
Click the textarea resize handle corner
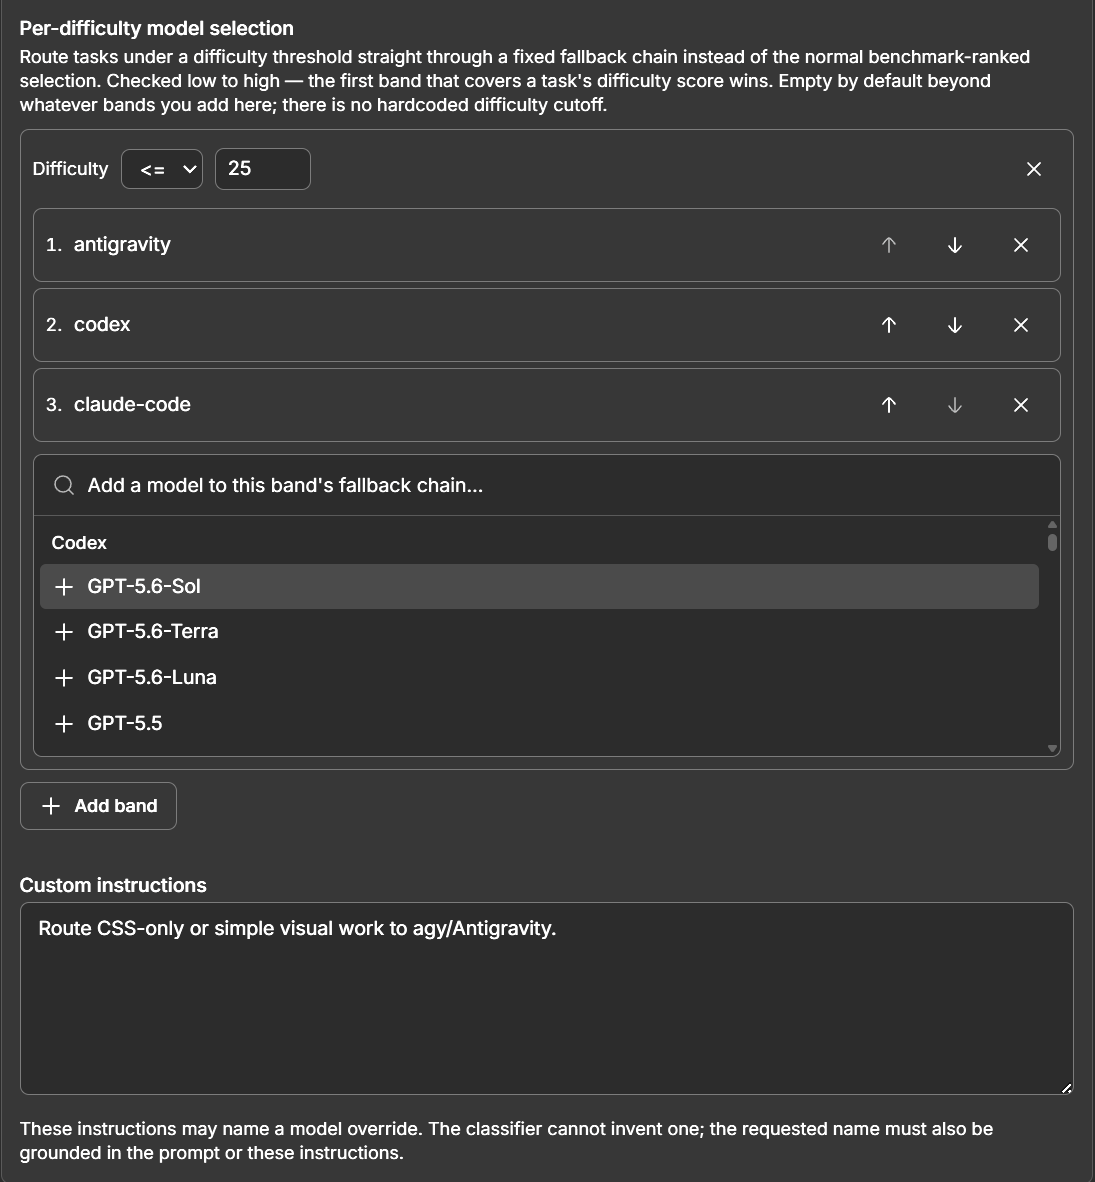[x=1066, y=1088]
